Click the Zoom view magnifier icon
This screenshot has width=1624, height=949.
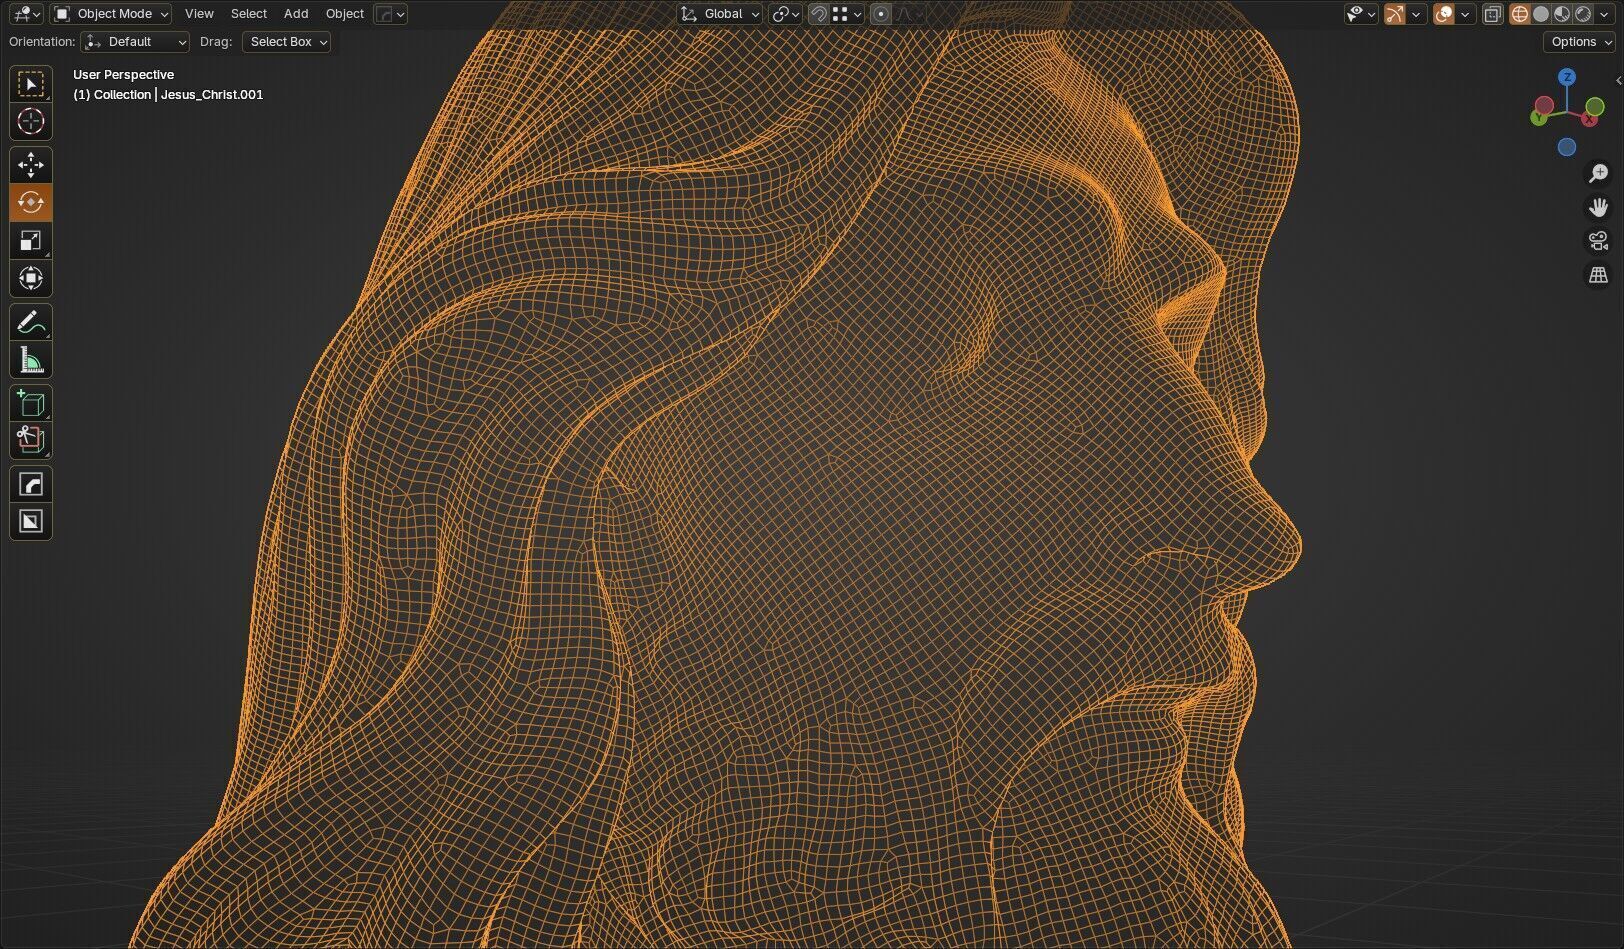coord(1598,174)
